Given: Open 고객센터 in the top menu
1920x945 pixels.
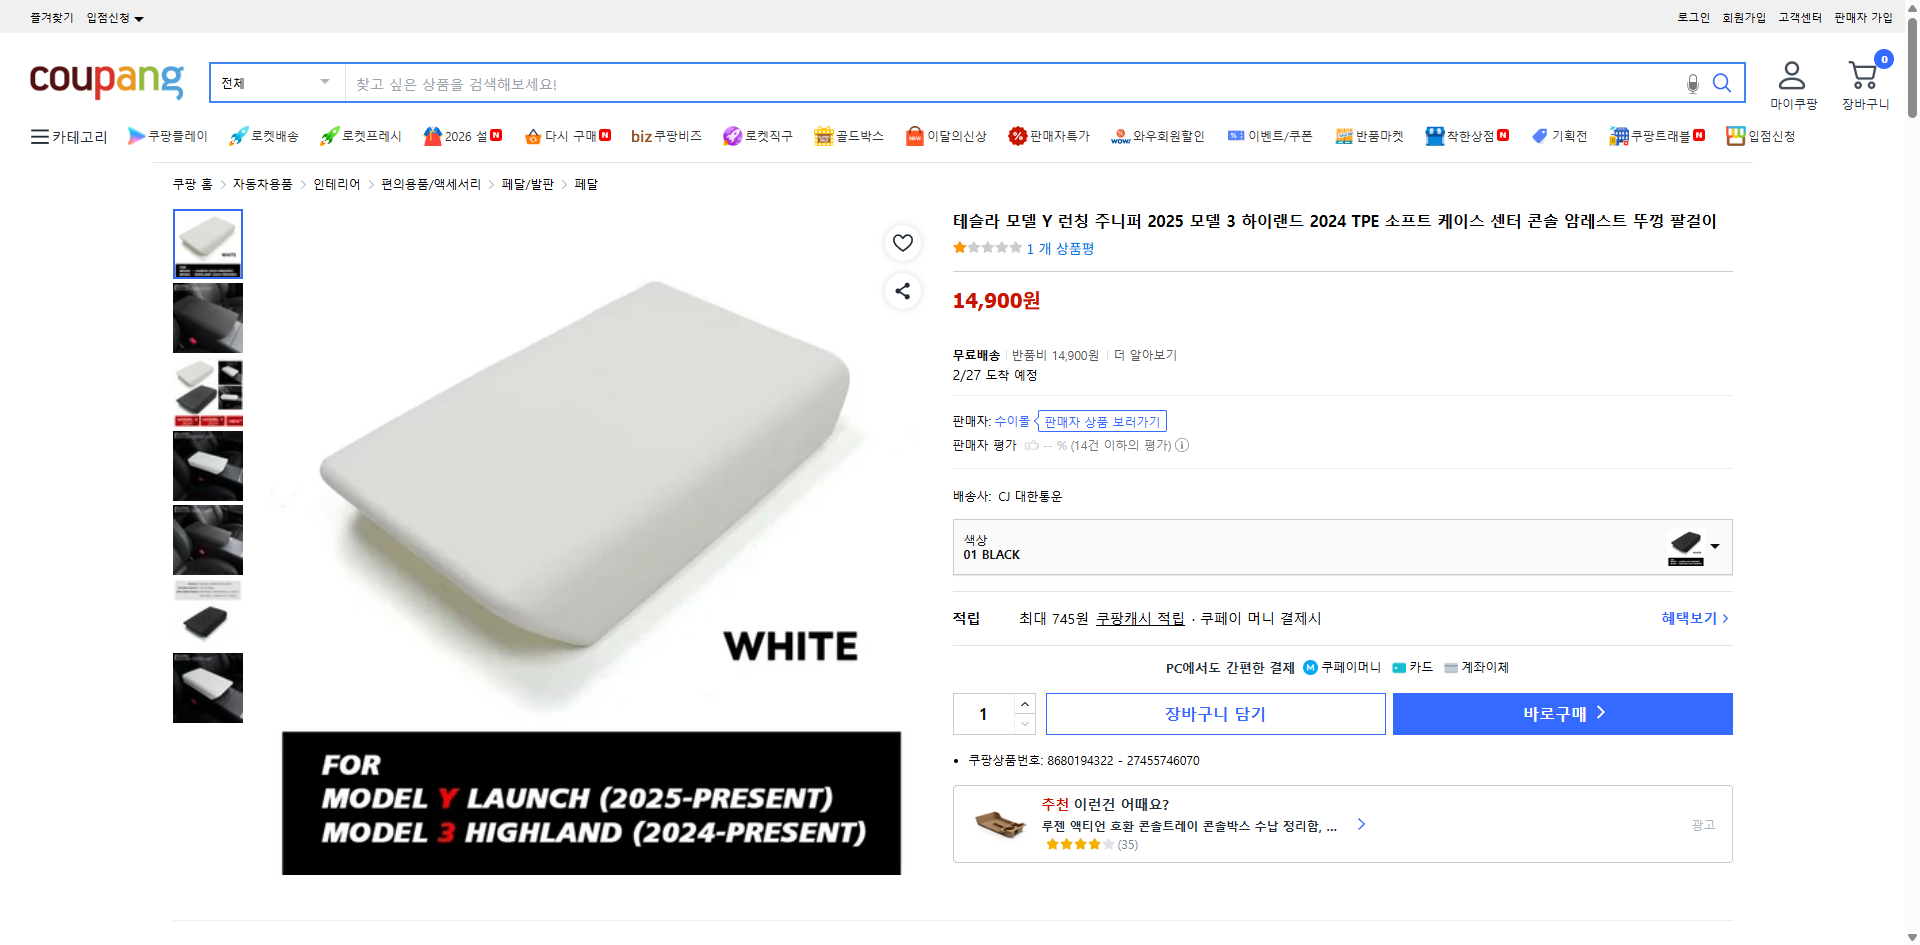Looking at the screenshot, I should pos(1798,16).
